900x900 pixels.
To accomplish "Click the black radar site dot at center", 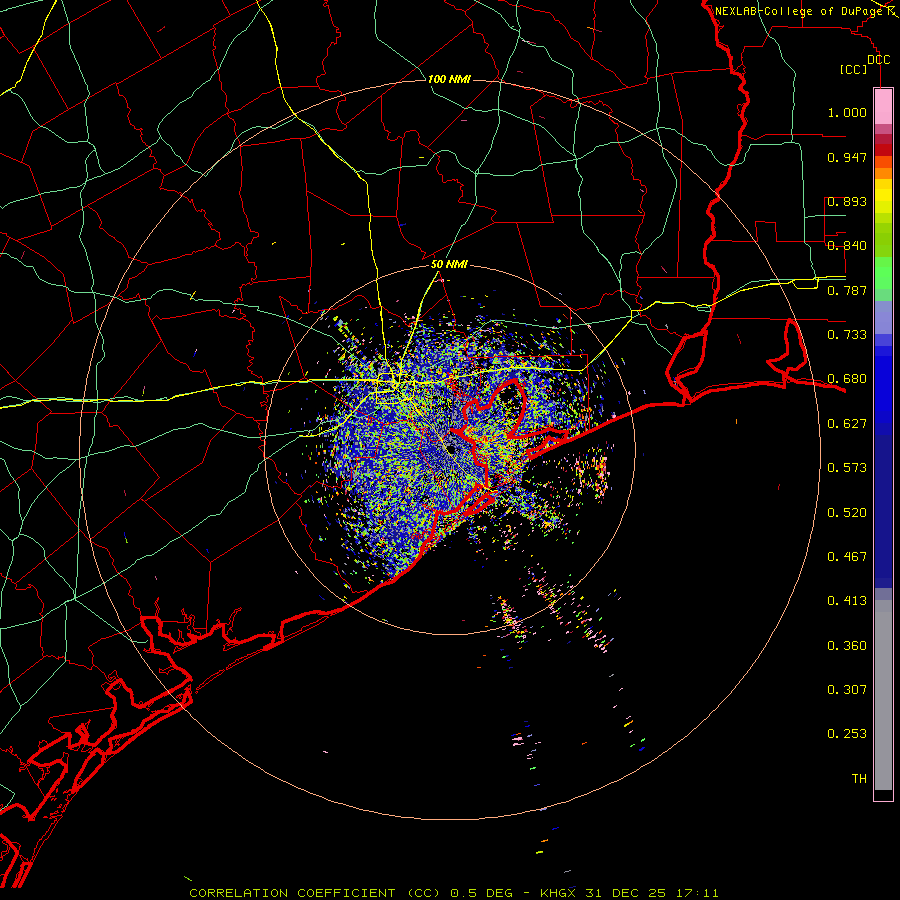I will 451,449.
